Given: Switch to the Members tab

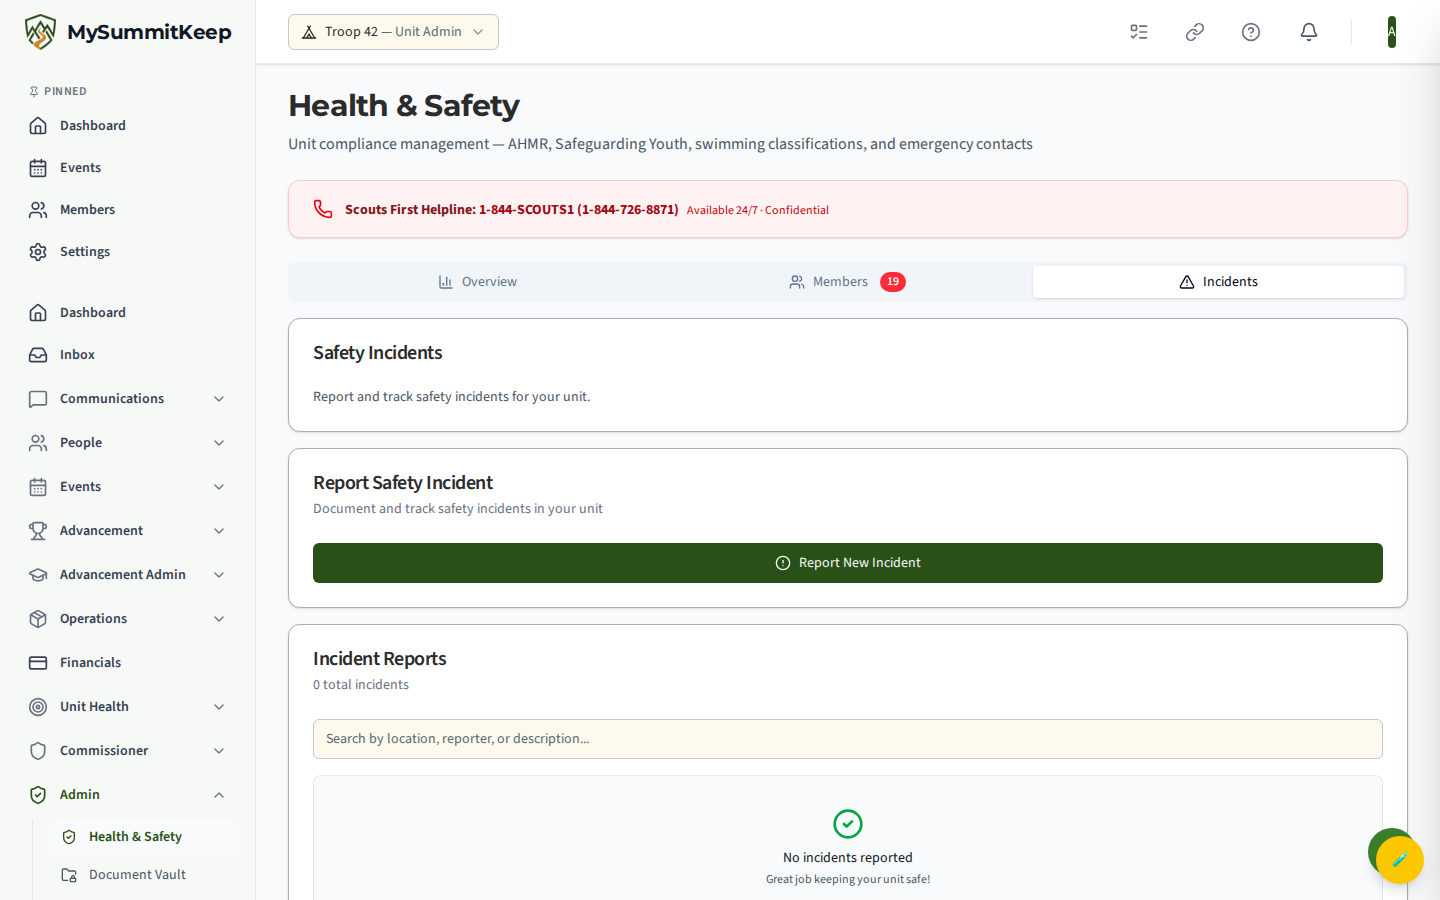Looking at the screenshot, I should [847, 282].
